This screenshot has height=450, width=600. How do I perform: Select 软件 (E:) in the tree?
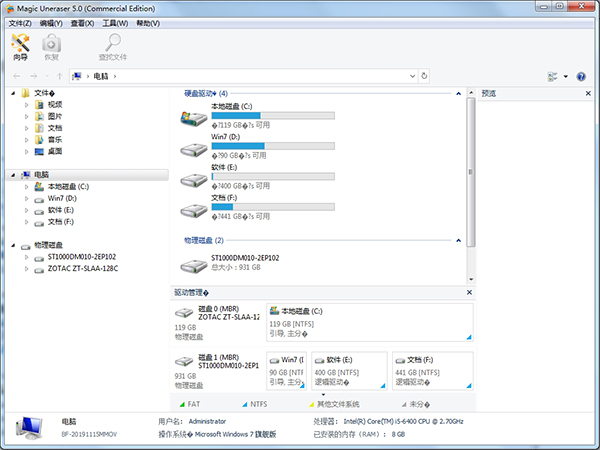coord(60,210)
